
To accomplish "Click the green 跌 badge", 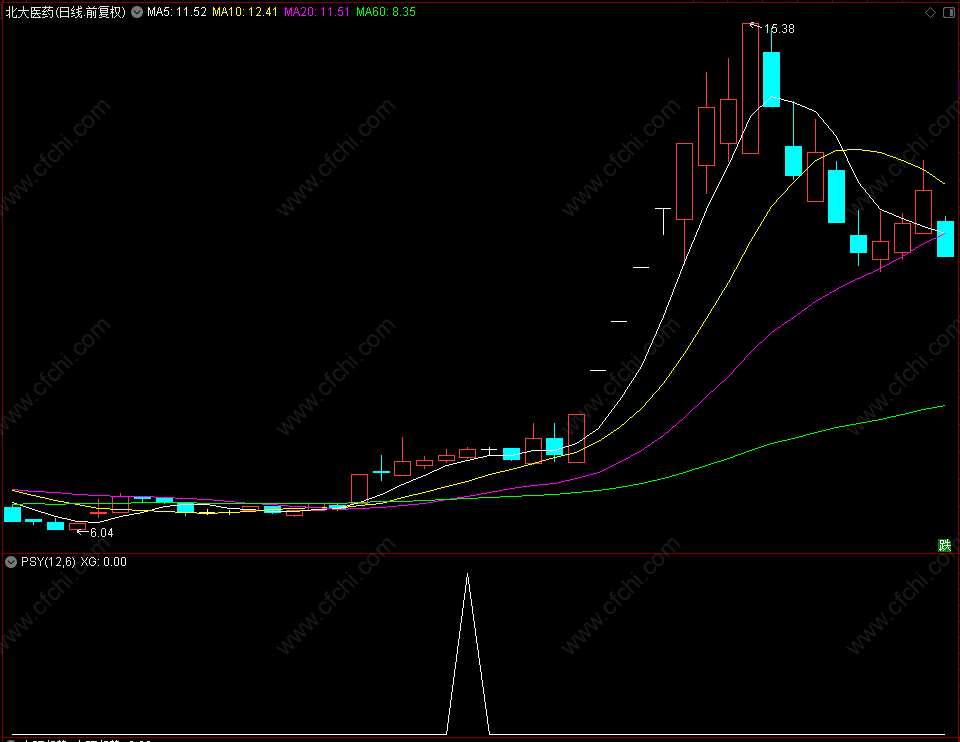I will point(945,545).
